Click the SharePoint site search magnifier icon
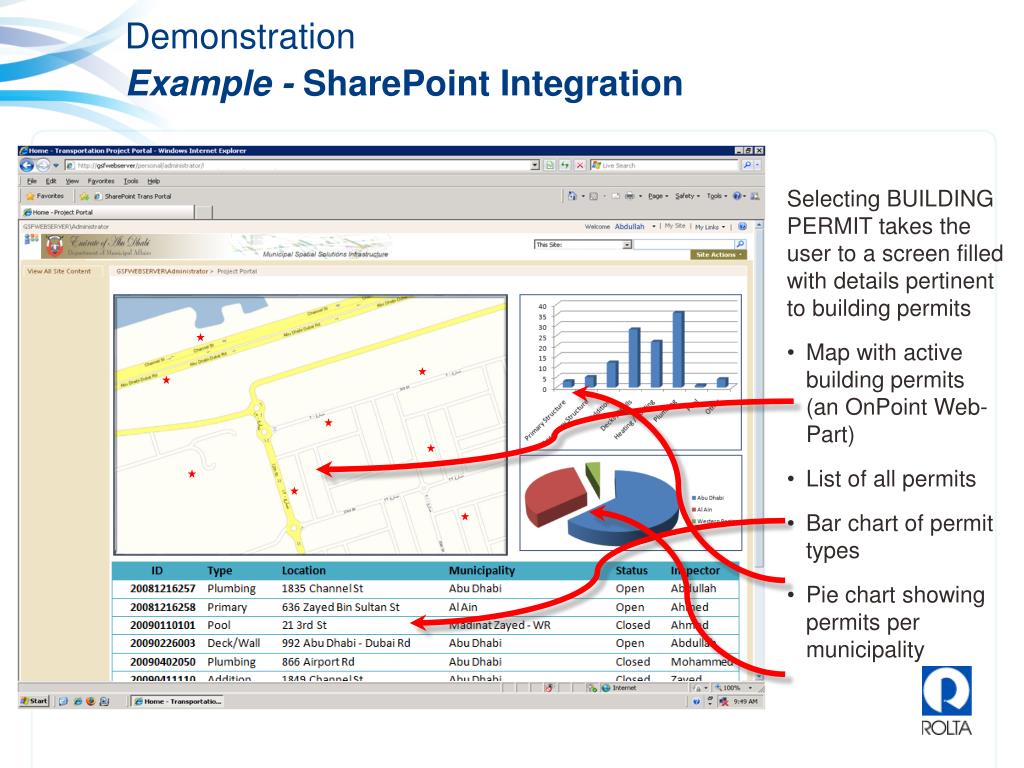This screenshot has width=1024, height=768. 740,244
